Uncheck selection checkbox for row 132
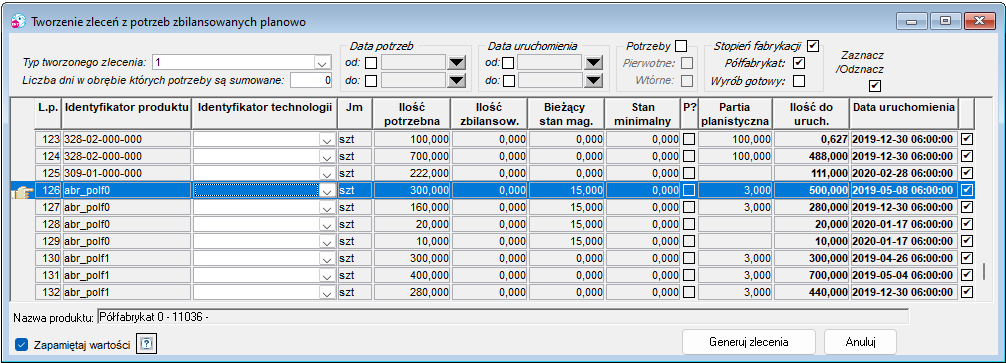Screen dimensions: 1006x363 pos(968,292)
